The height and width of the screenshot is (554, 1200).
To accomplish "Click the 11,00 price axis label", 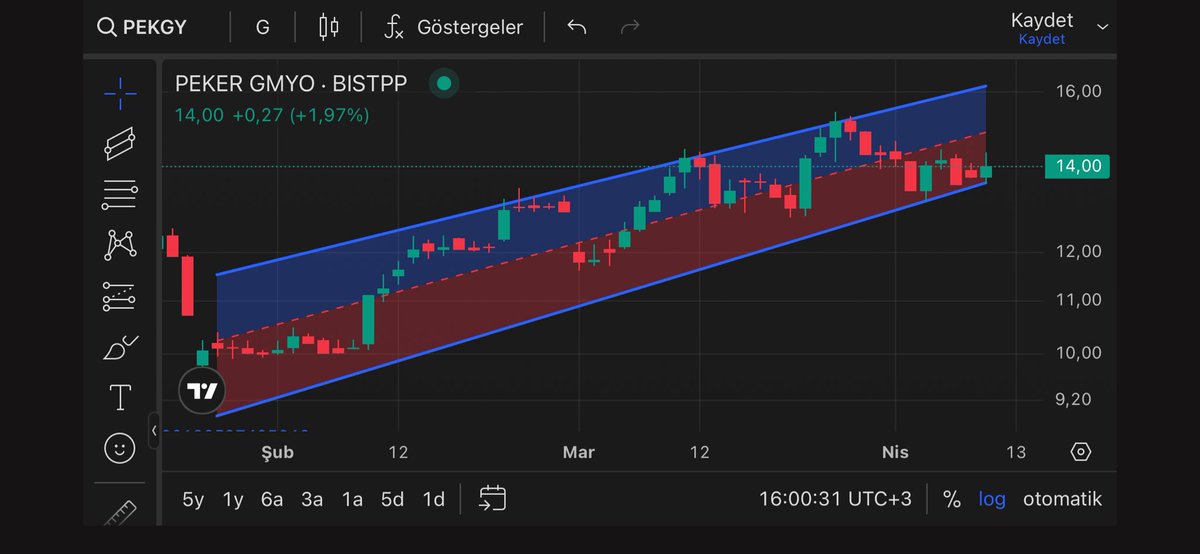I will click(x=1078, y=300).
